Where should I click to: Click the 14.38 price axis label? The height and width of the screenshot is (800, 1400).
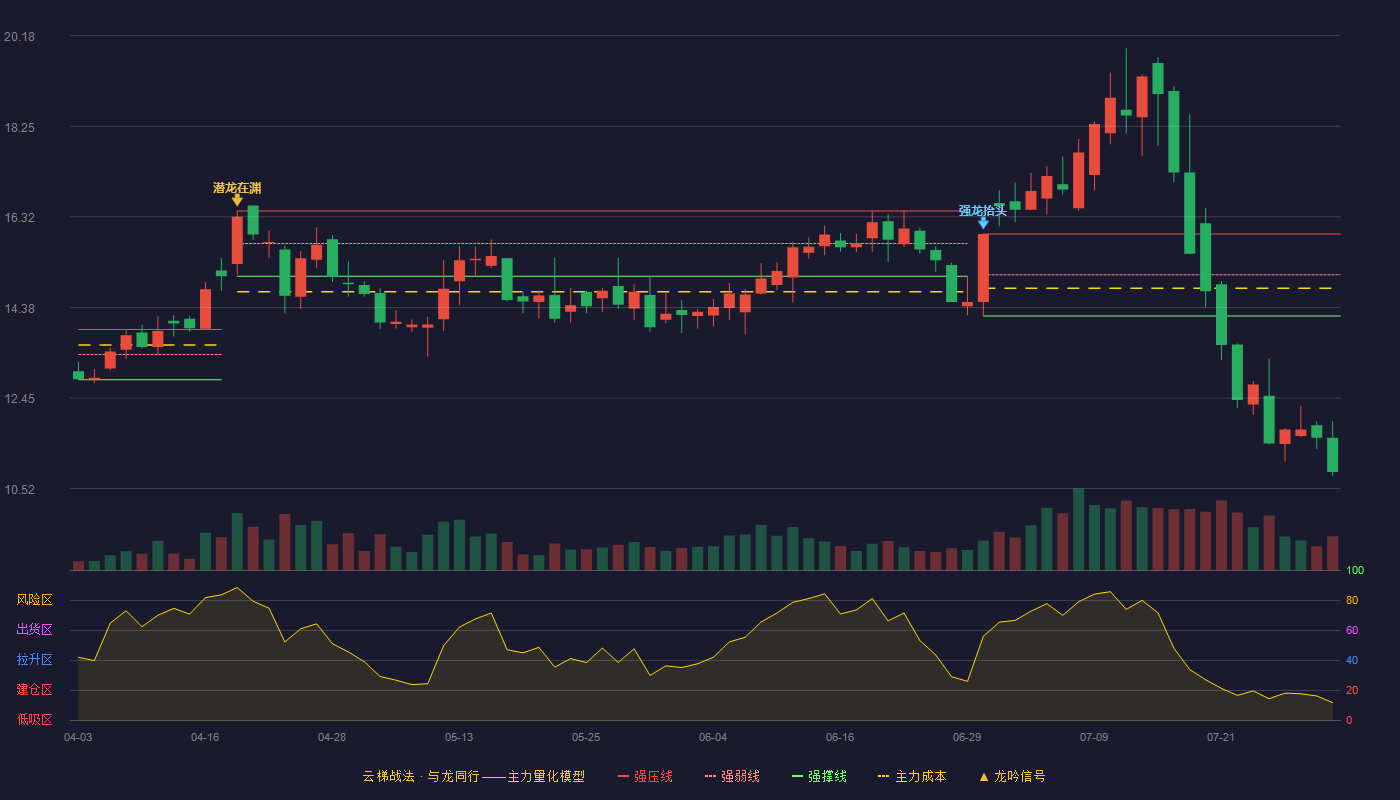[x=19, y=309]
